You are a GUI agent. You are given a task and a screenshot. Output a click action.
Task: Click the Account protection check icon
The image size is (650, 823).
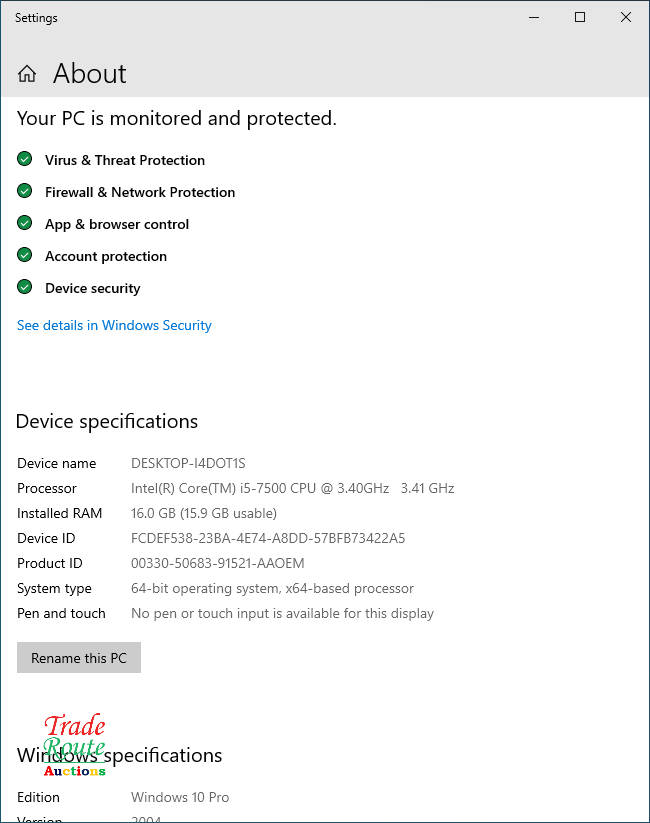tap(25, 255)
